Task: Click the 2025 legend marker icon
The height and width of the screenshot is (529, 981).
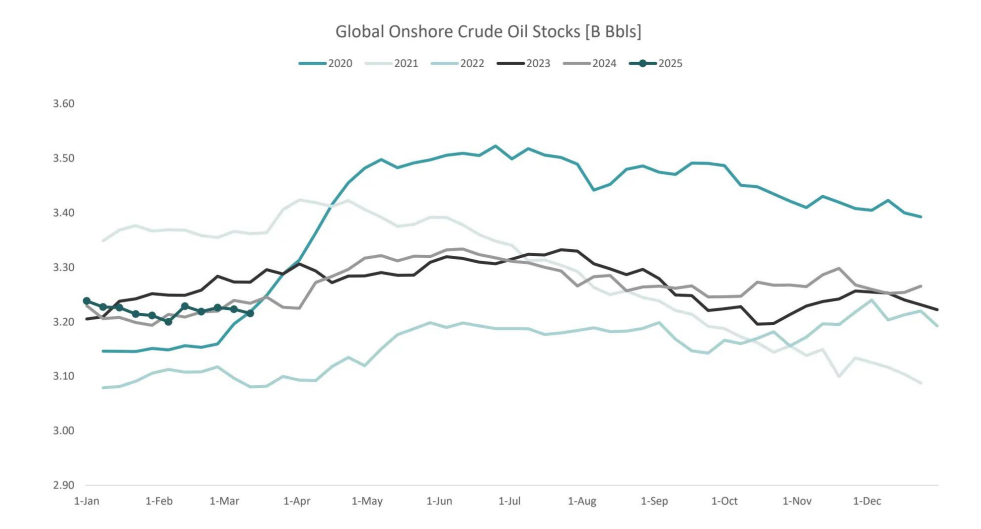Action: (x=644, y=64)
